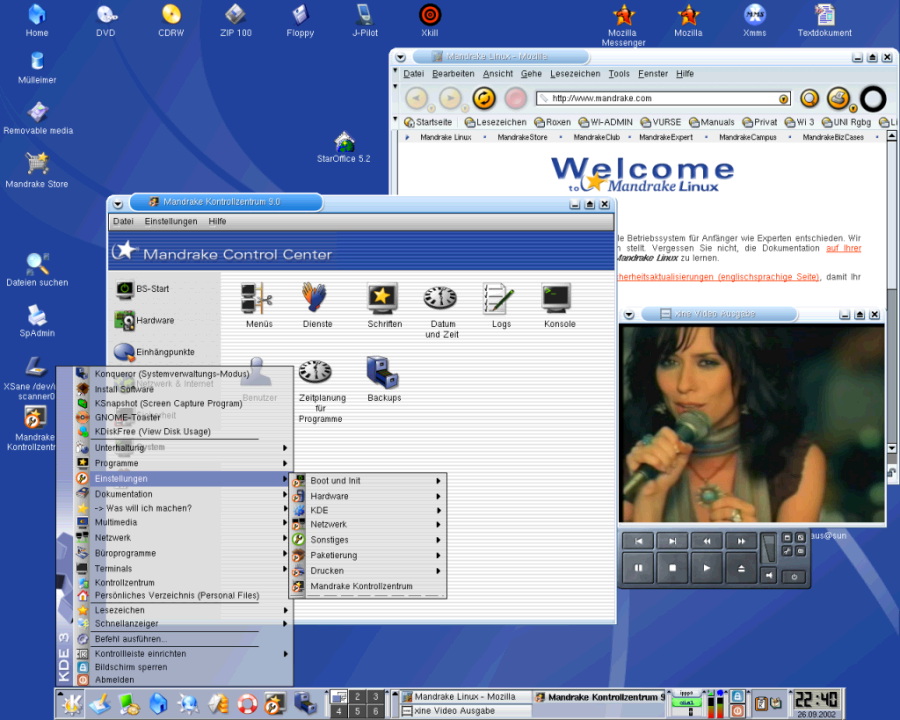Click the xine rewind button

[x=707, y=541]
